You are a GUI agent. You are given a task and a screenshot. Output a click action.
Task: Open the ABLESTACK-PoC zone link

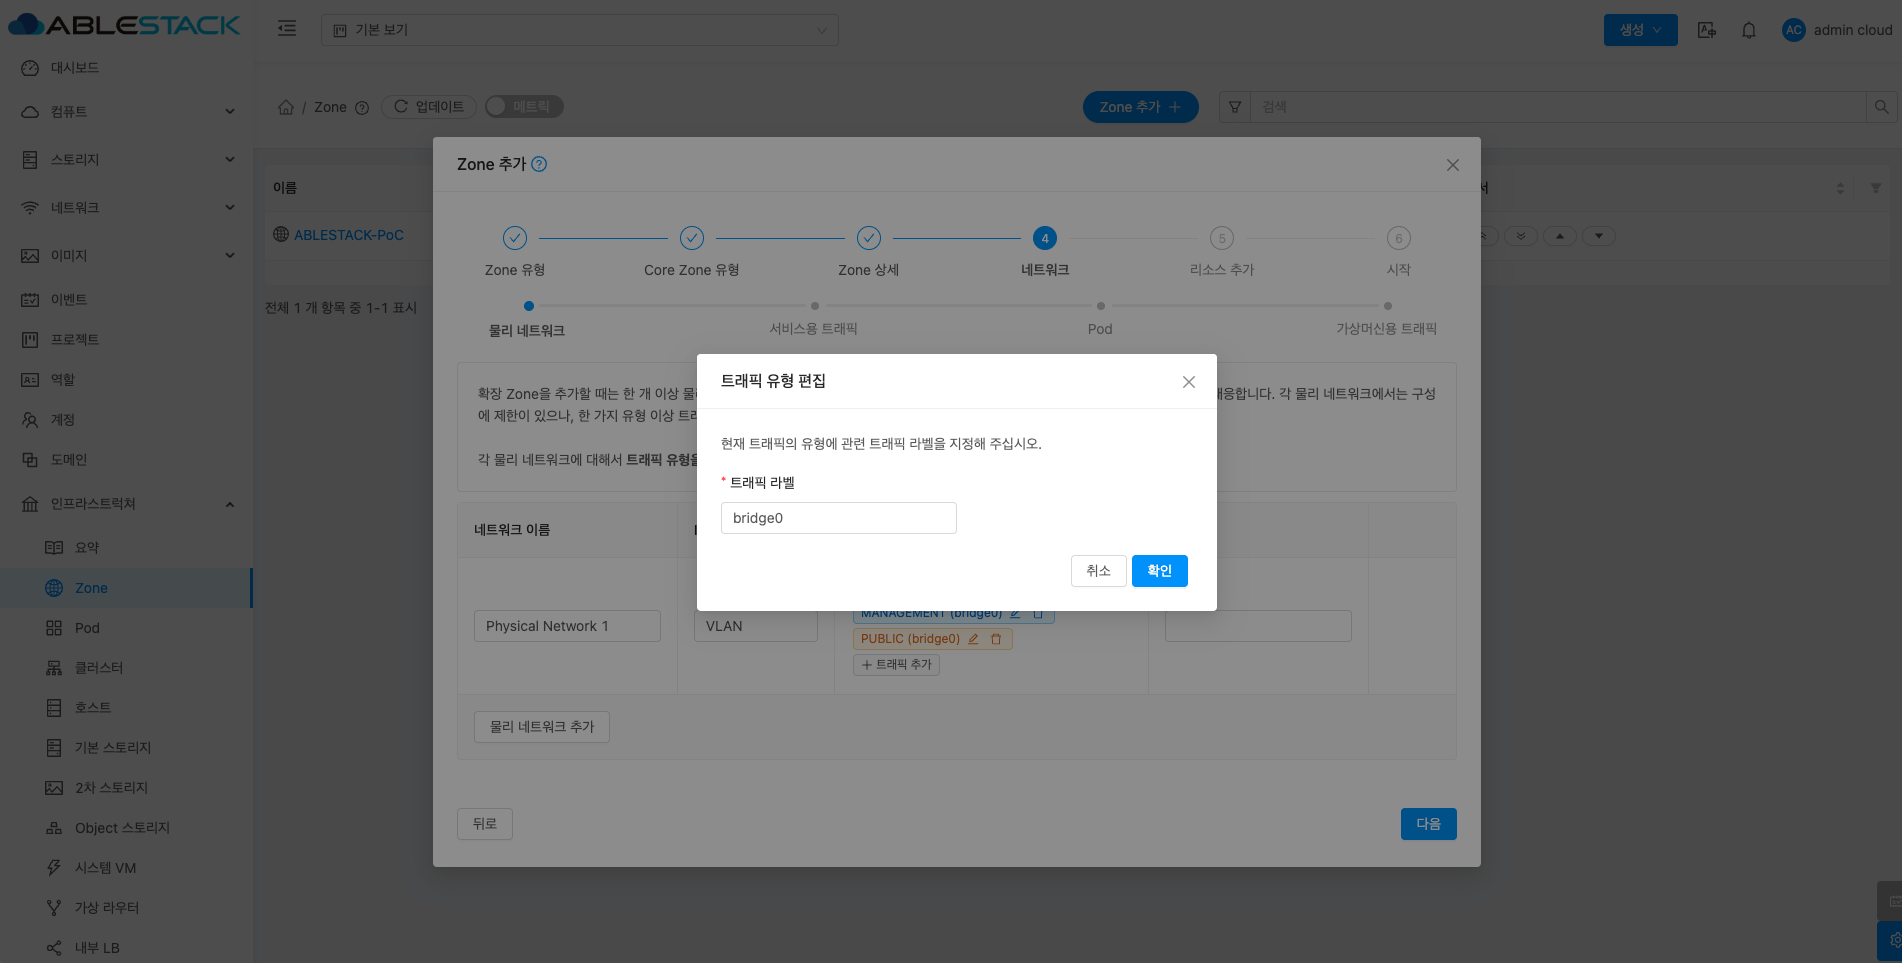[349, 235]
